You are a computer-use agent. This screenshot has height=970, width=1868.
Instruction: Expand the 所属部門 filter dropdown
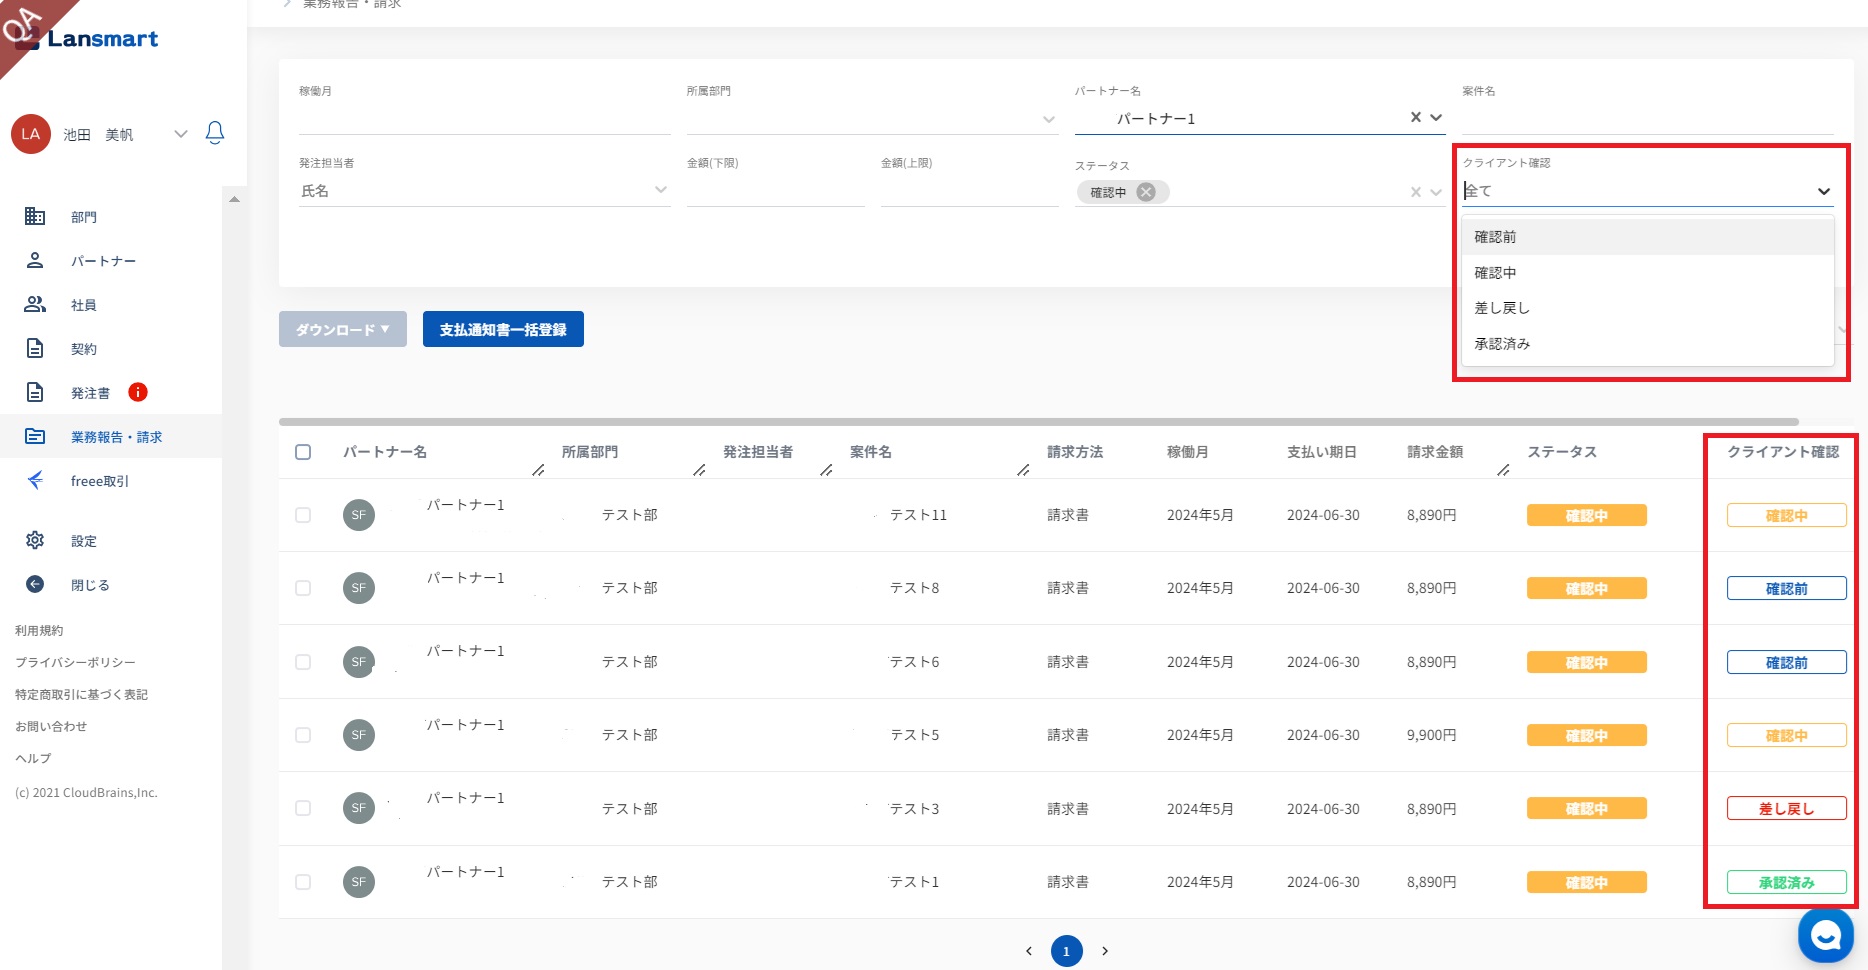[1048, 119]
